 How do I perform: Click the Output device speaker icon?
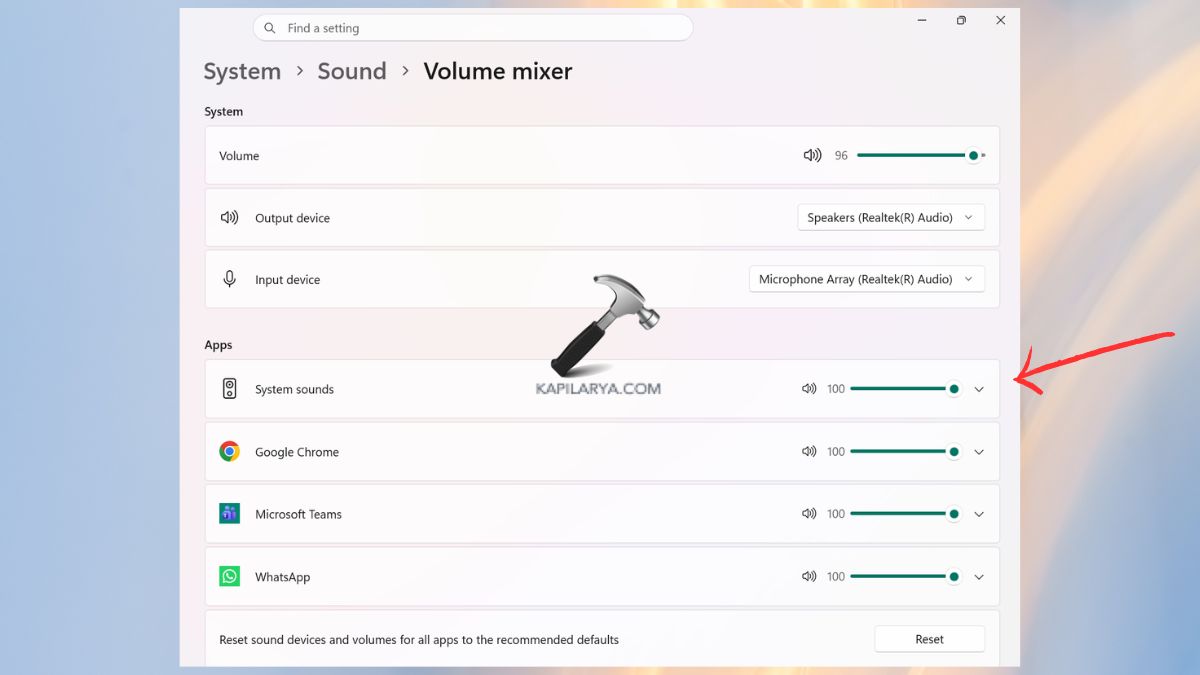pyautogui.click(x=230, y=217)
